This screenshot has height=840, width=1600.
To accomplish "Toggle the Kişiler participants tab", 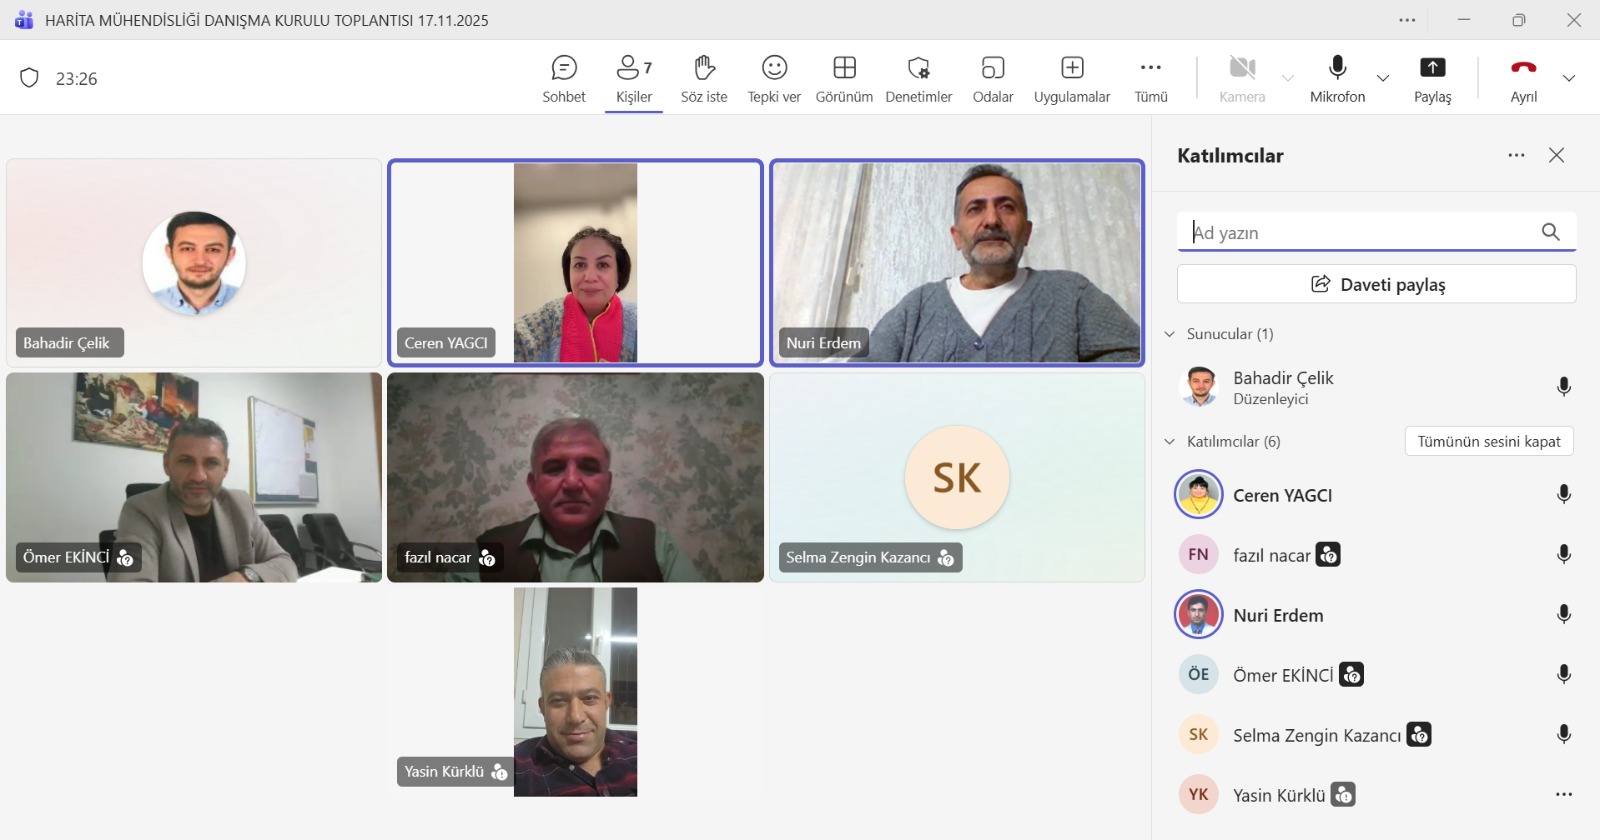I will (x=634, y=78).
